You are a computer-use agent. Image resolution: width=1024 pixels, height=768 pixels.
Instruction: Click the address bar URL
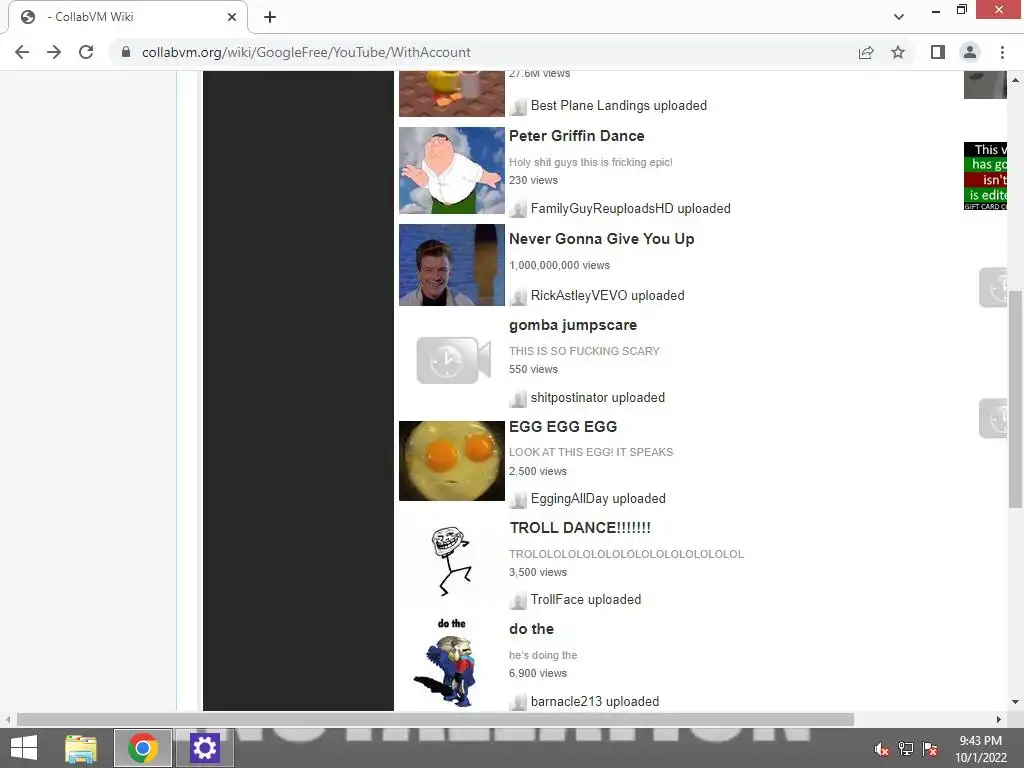pyautogui.click(x=306, y=52)
